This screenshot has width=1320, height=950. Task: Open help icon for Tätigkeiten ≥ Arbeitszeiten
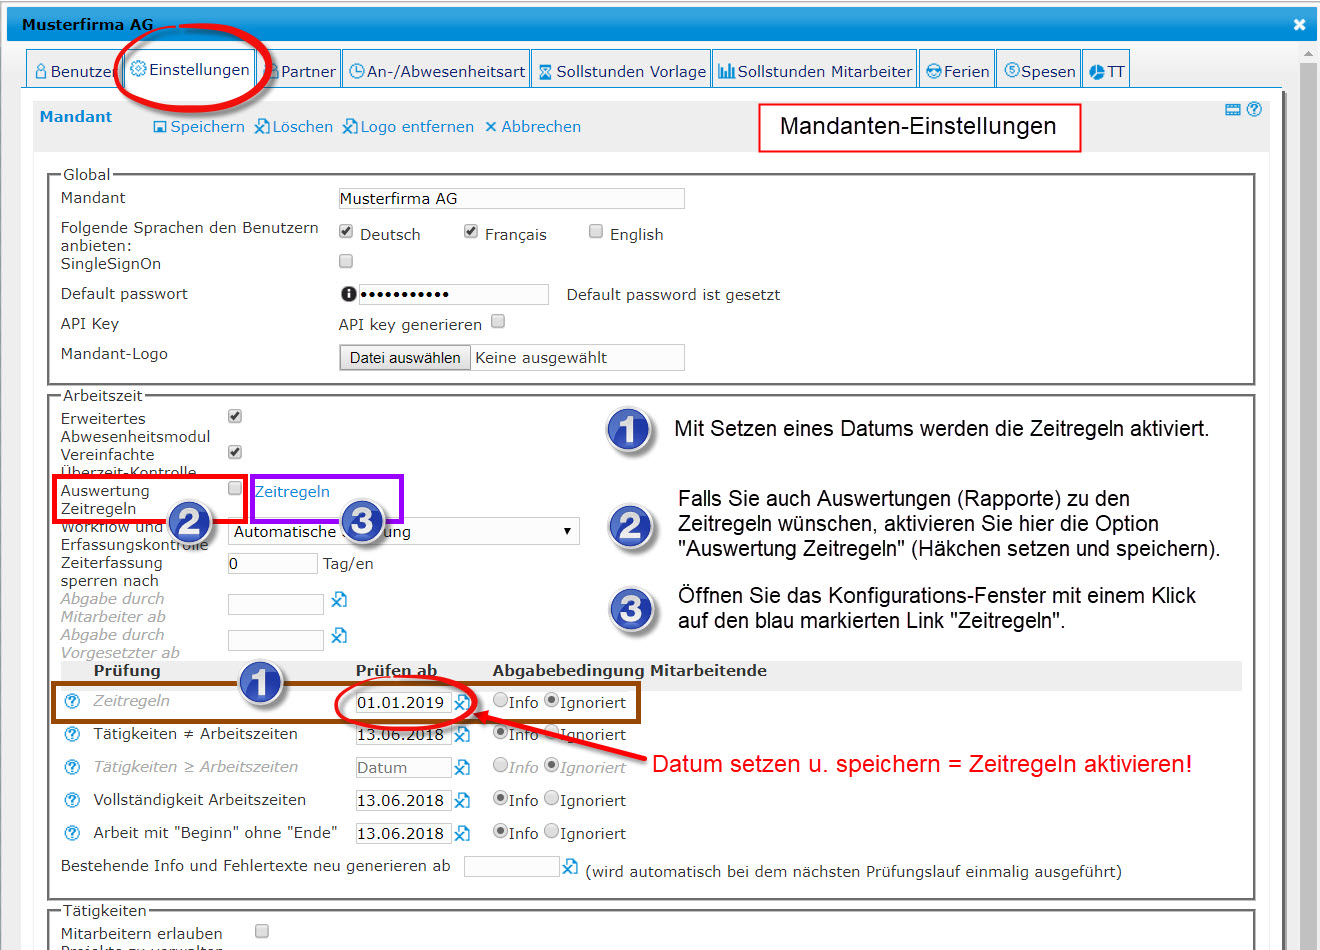click(72, 767)
